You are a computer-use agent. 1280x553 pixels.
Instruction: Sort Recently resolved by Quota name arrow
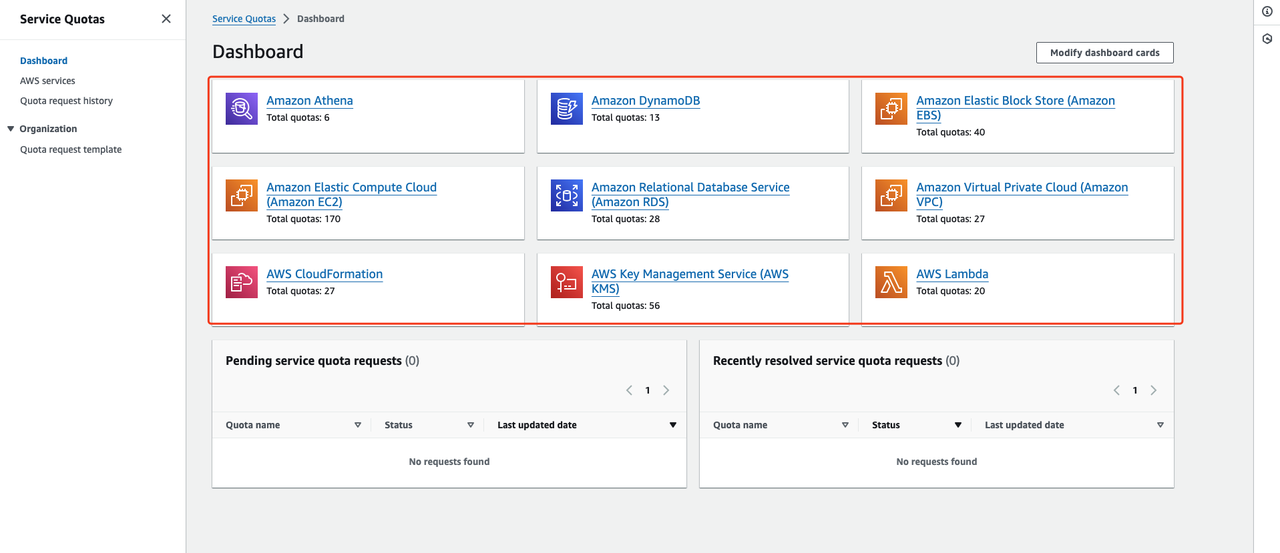click(x=845, y=425)
